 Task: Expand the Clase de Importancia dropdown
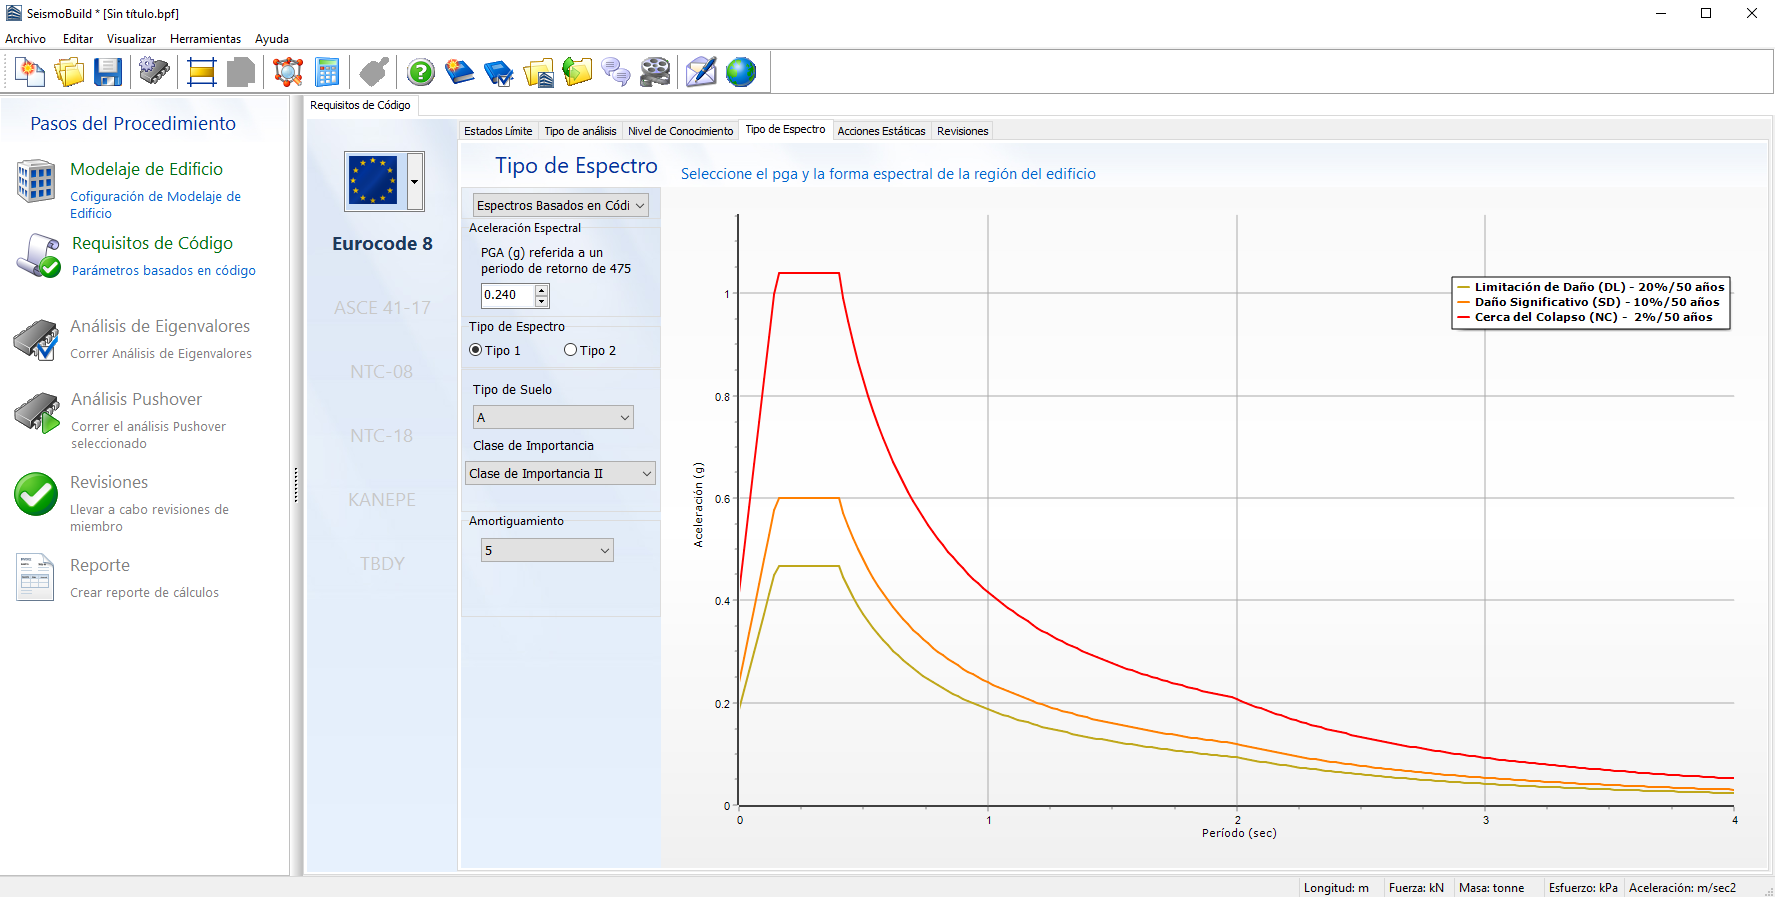click(x=560, y=474)
